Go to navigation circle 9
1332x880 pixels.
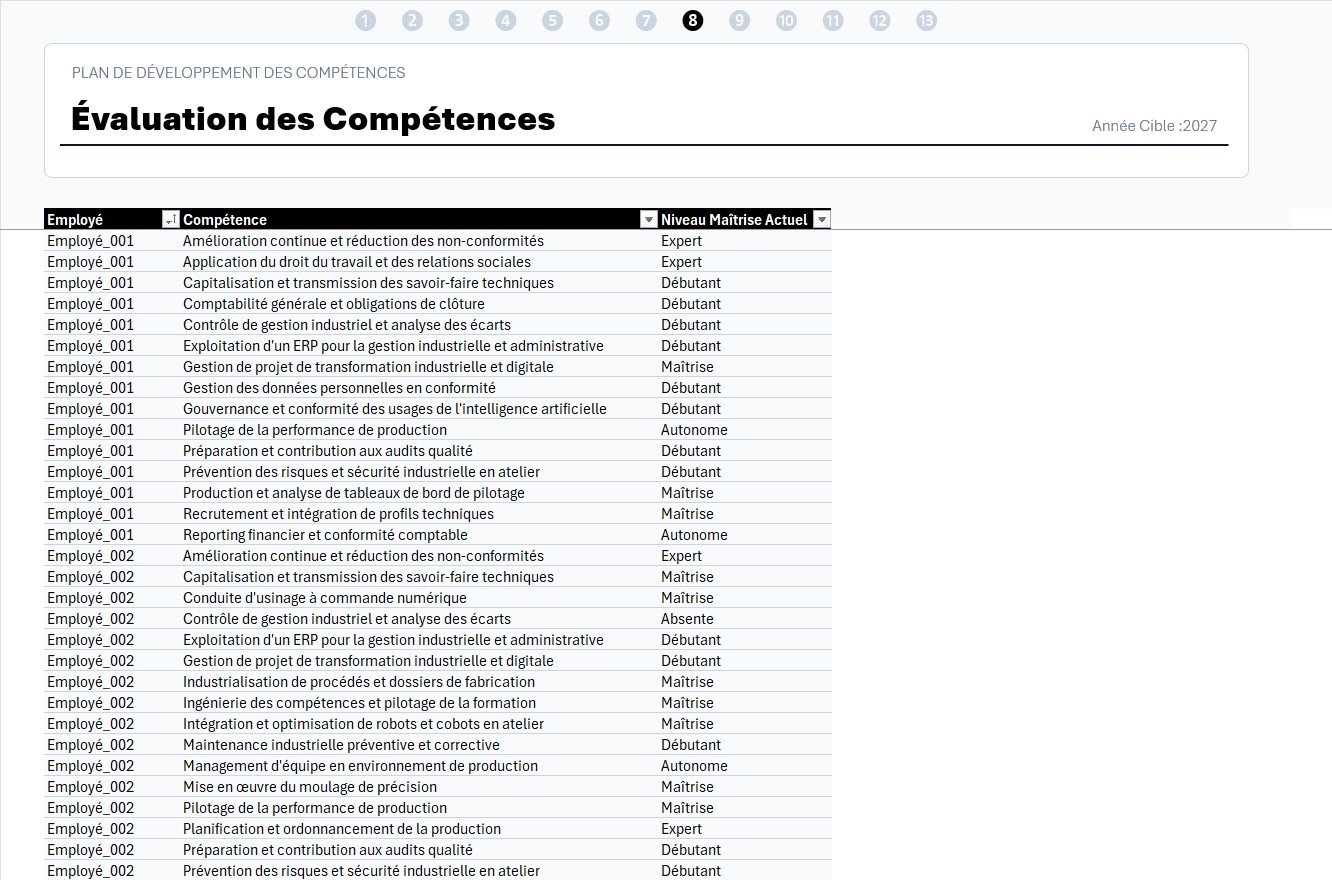pos(739,20)
